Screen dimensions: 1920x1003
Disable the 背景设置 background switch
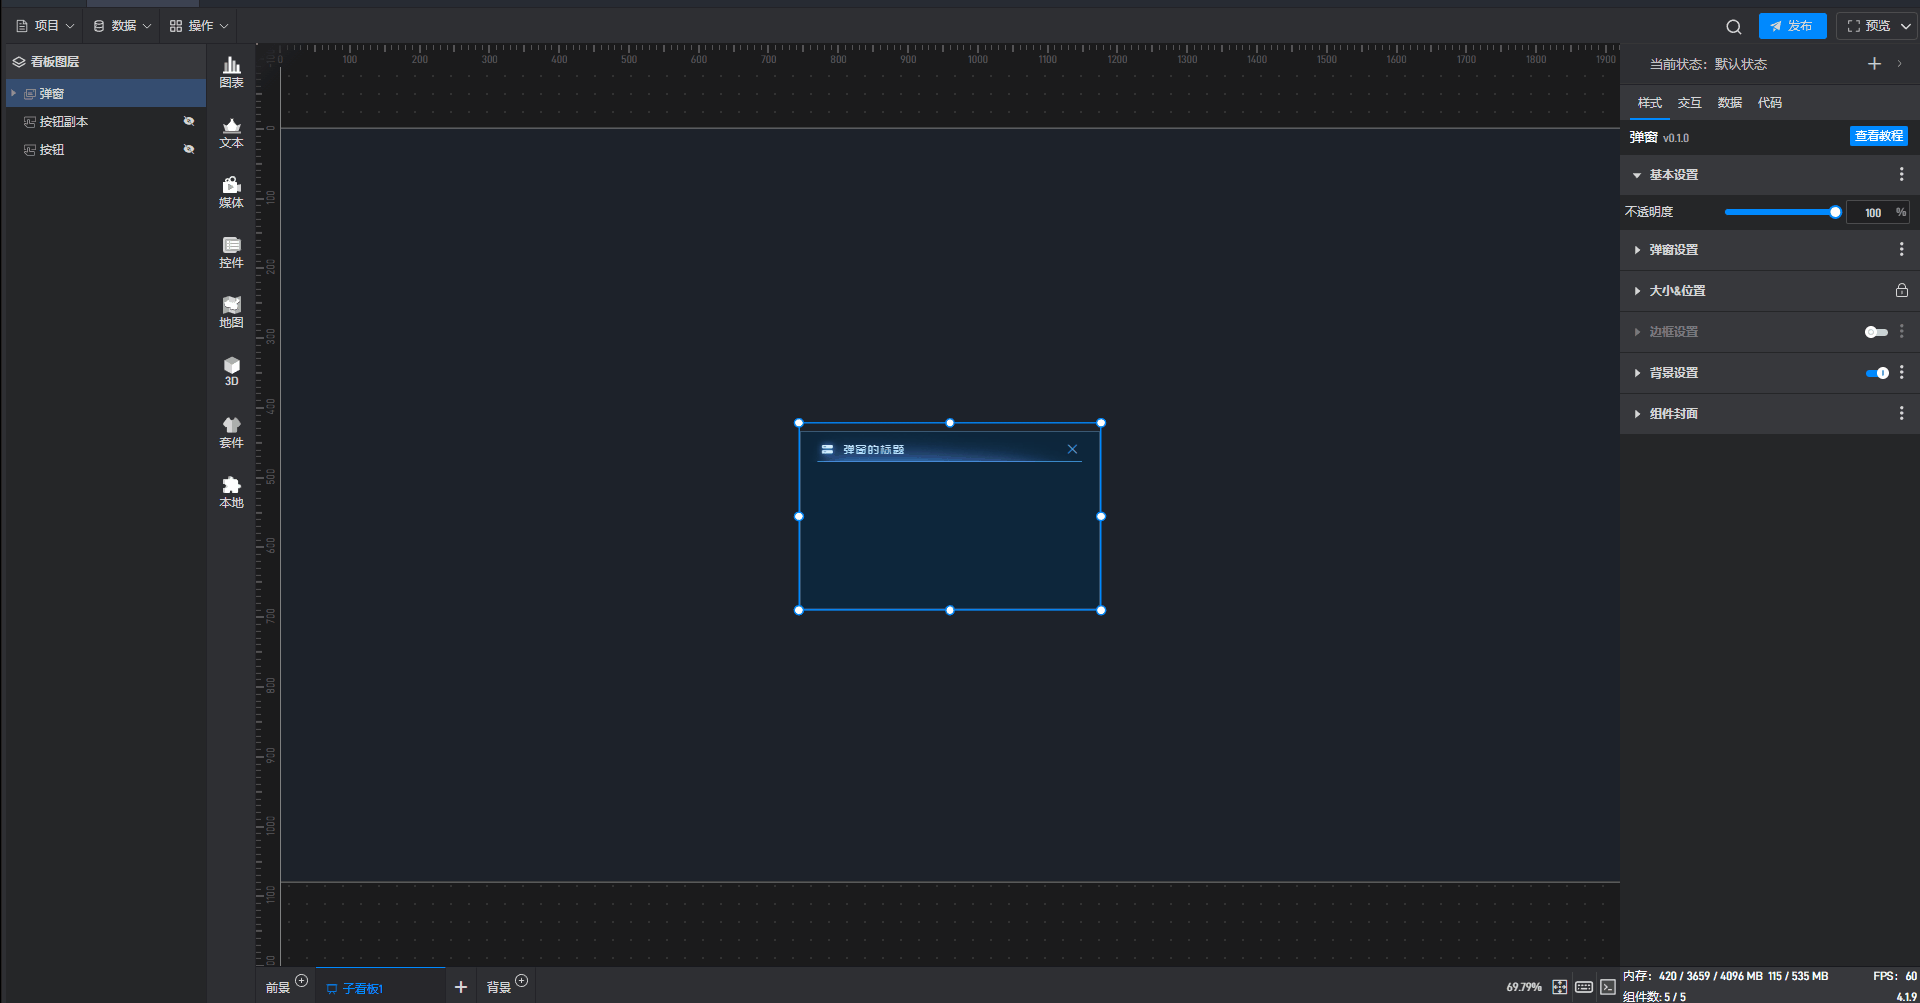(x=1876, y=373)
